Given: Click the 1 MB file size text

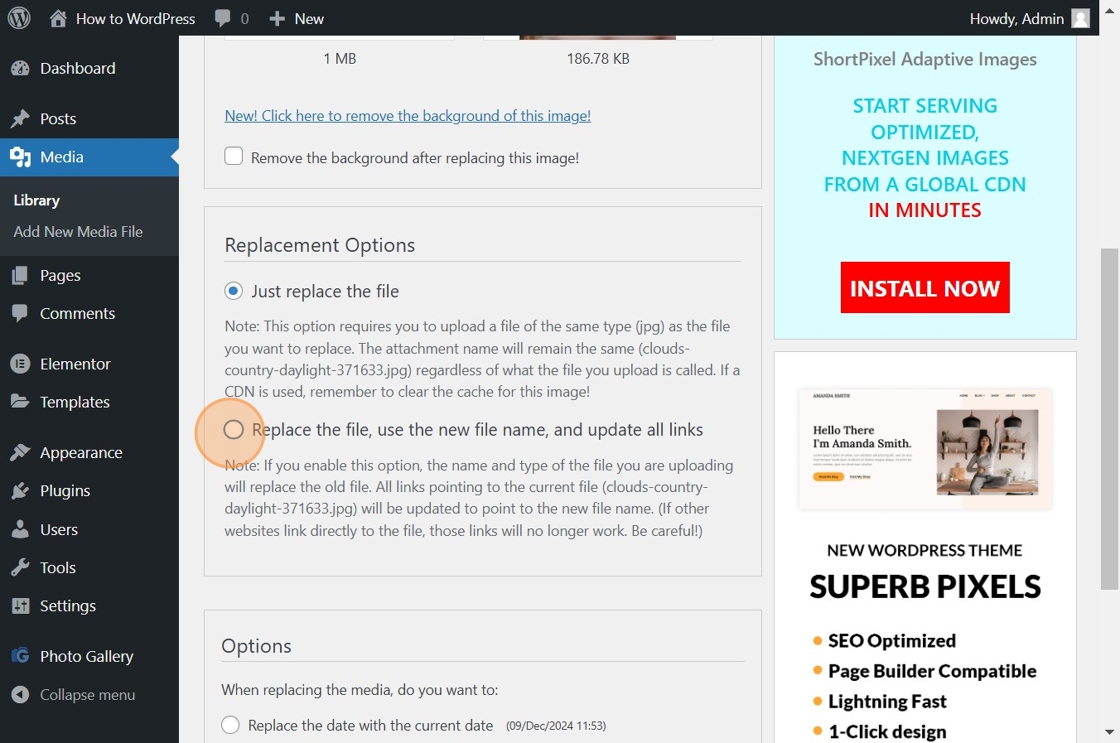Looking at the screenshot, I should [x=339, y=59].
